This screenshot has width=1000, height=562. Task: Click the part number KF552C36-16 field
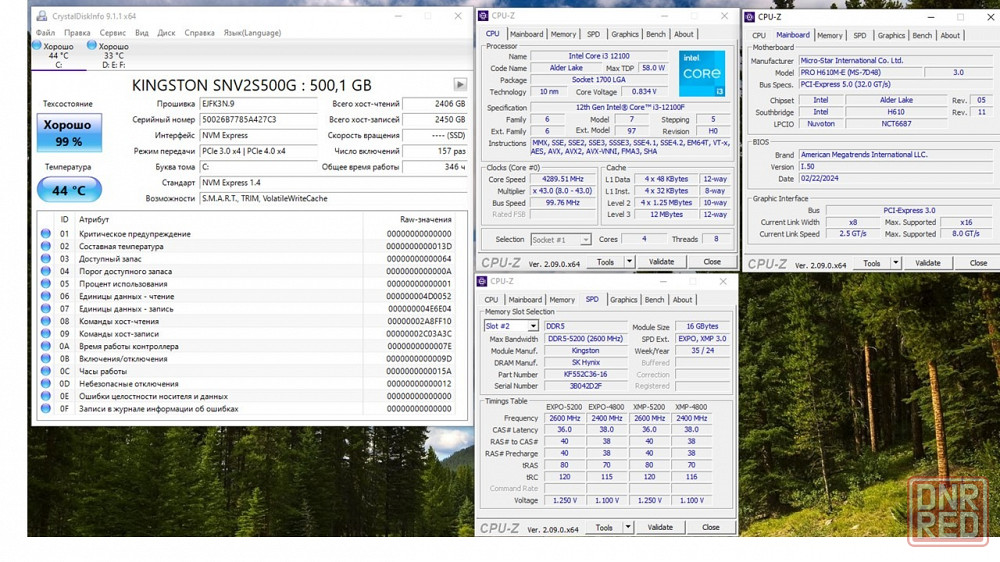click(x=585, y=374)
